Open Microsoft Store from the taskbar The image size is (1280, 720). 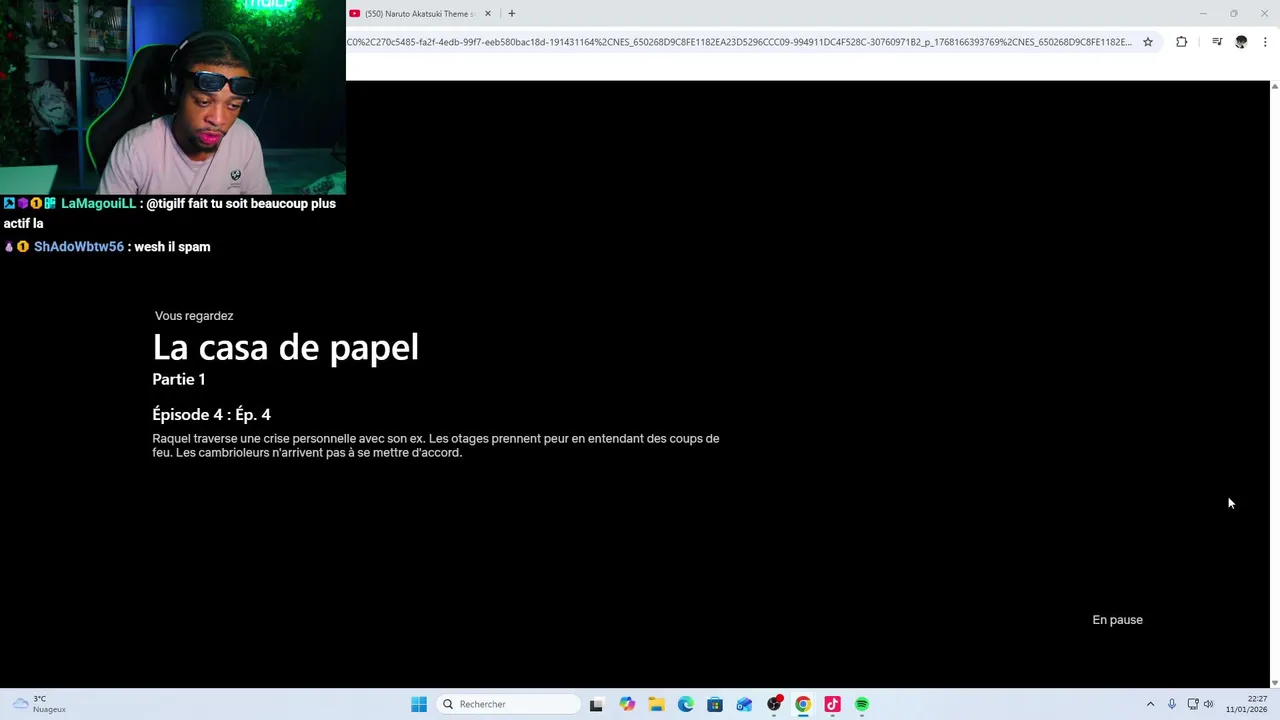[x=715, y=704]
